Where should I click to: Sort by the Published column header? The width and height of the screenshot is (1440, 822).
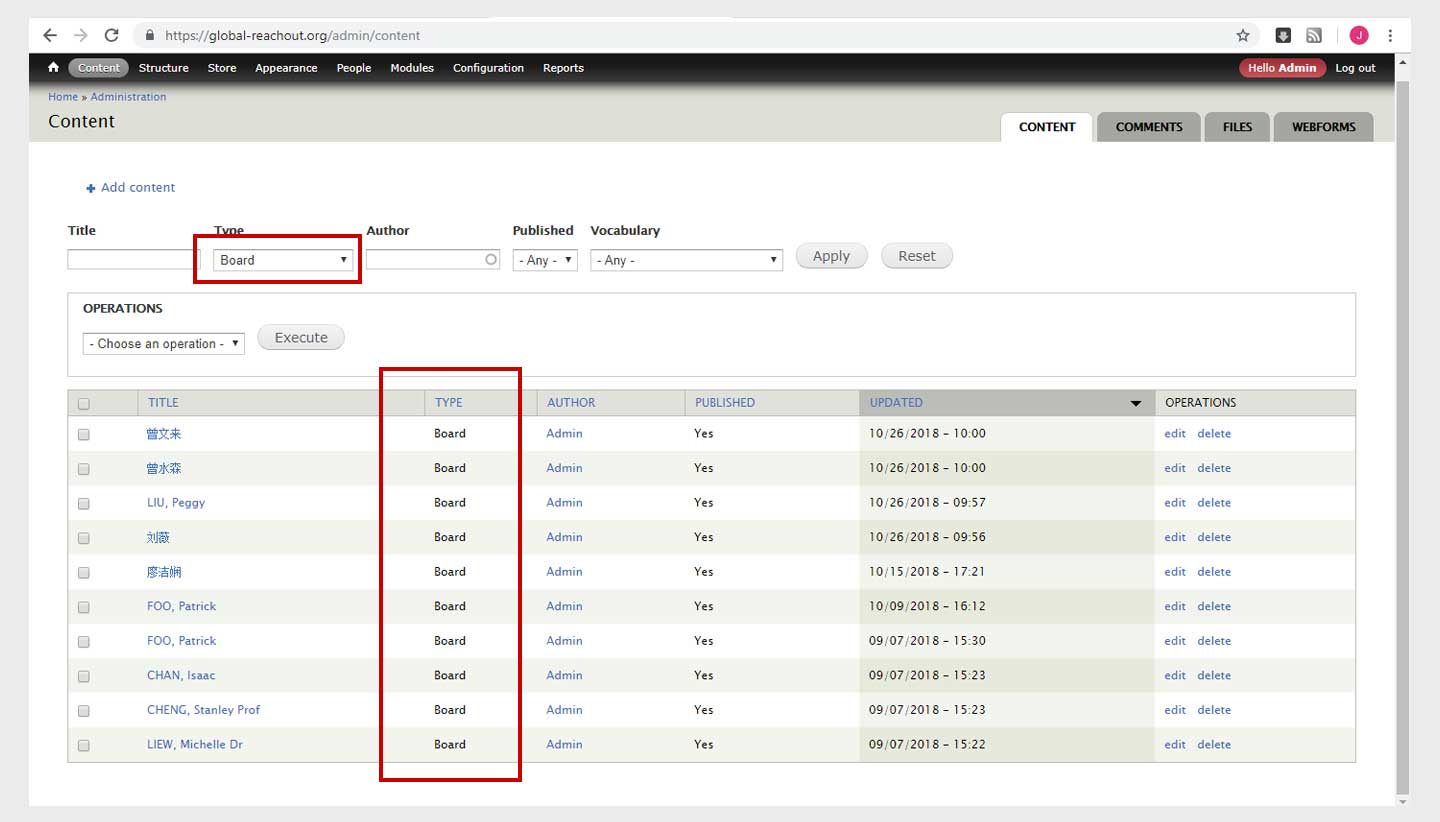tap(725, 403)
